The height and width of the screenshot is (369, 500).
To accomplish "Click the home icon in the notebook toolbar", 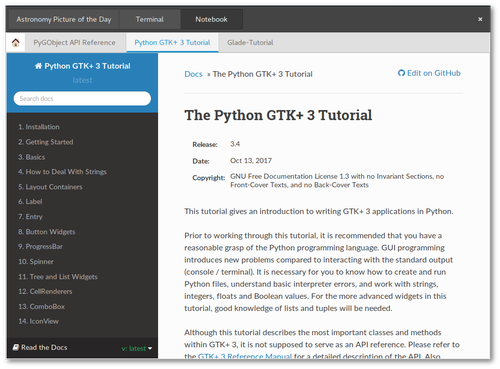I will click(15, 43).
